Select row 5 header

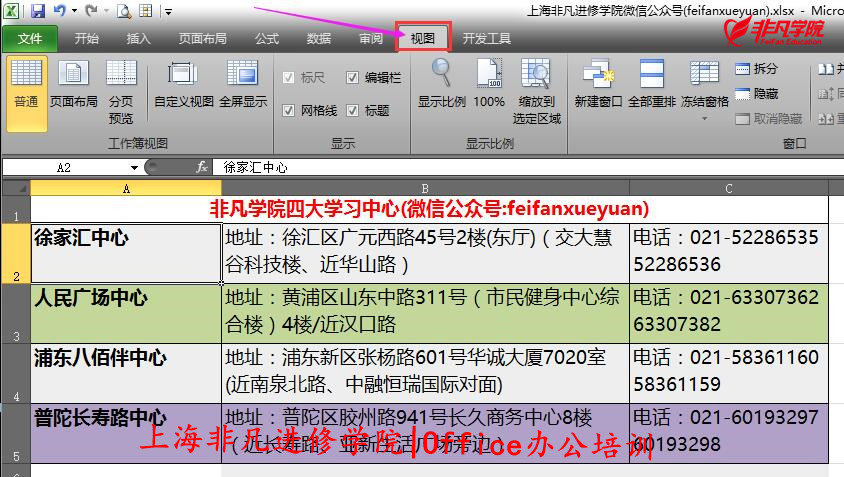[16, 433]
